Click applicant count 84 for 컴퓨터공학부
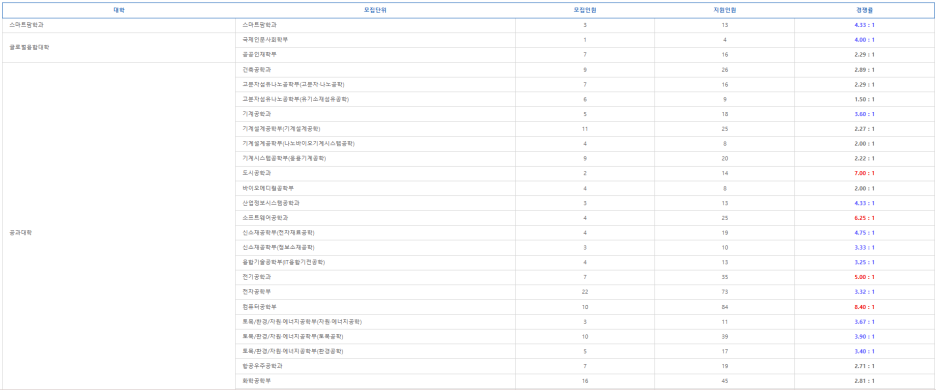Image resolution: width=936 pixels, height=390 pixels. [725, 307]
